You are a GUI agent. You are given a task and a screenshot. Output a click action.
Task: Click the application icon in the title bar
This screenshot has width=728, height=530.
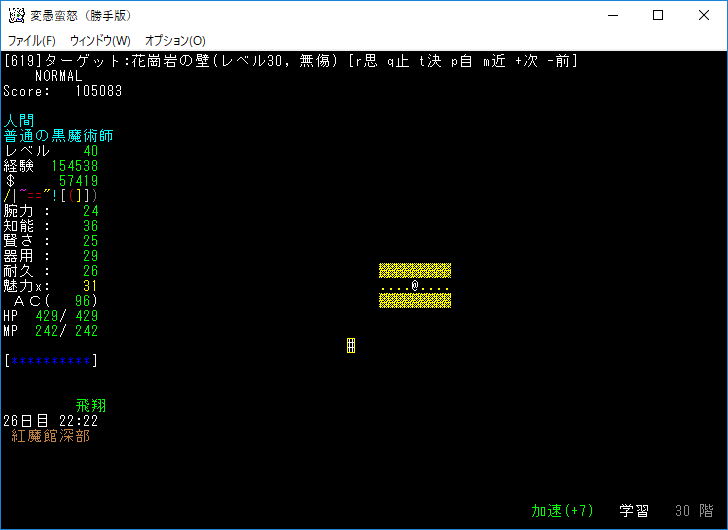coord(16,15)
